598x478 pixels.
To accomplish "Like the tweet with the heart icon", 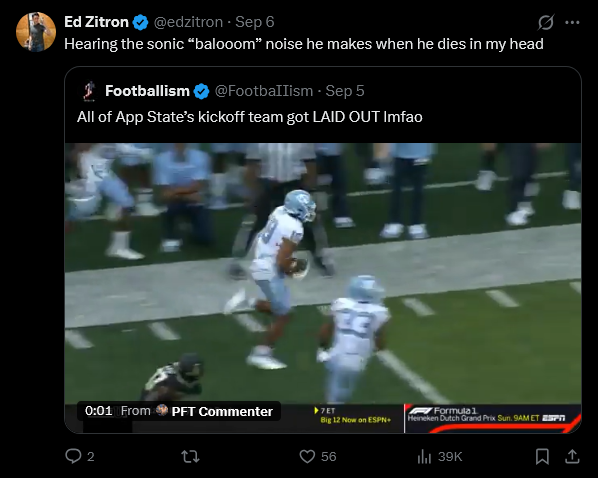I will click(x=307, y=456).
